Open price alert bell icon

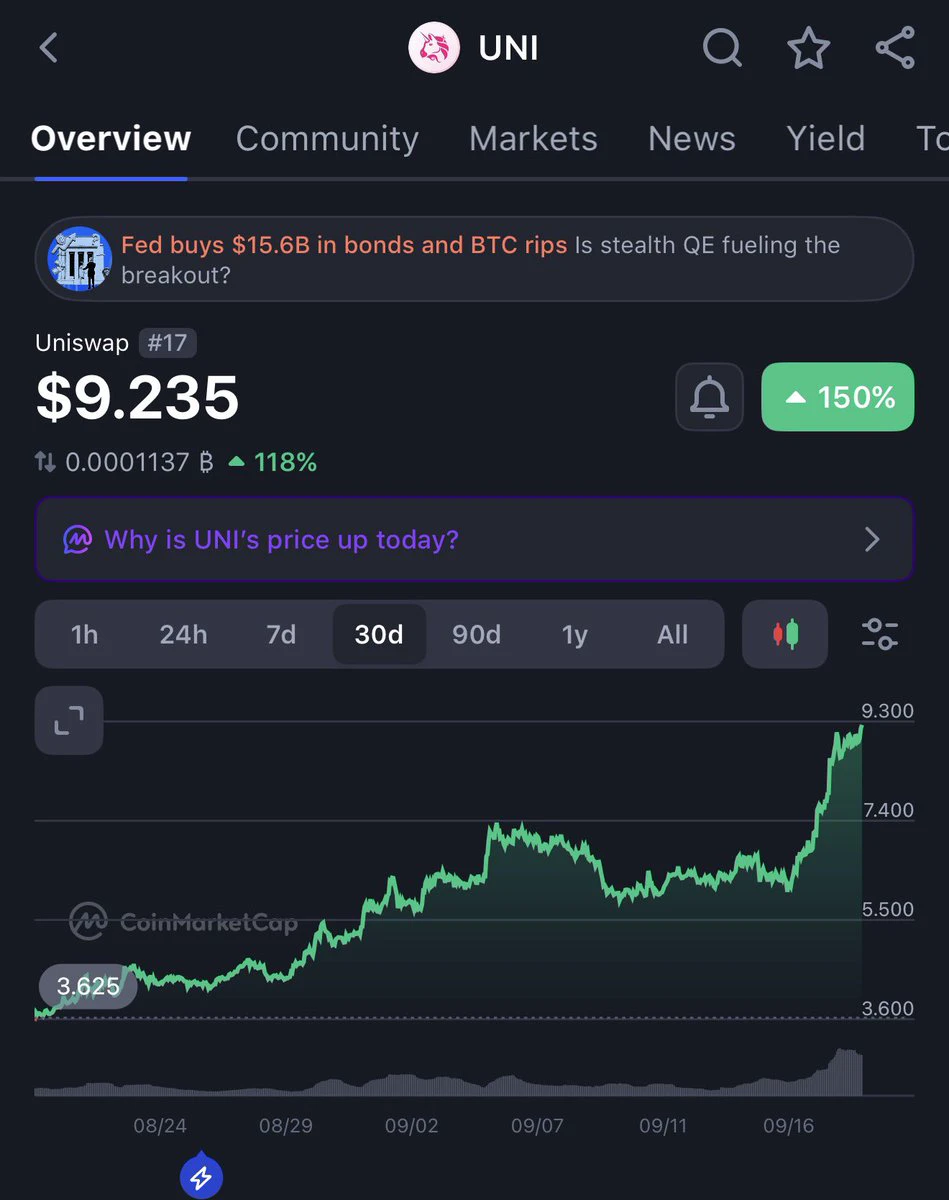click(x=709, y=397)
